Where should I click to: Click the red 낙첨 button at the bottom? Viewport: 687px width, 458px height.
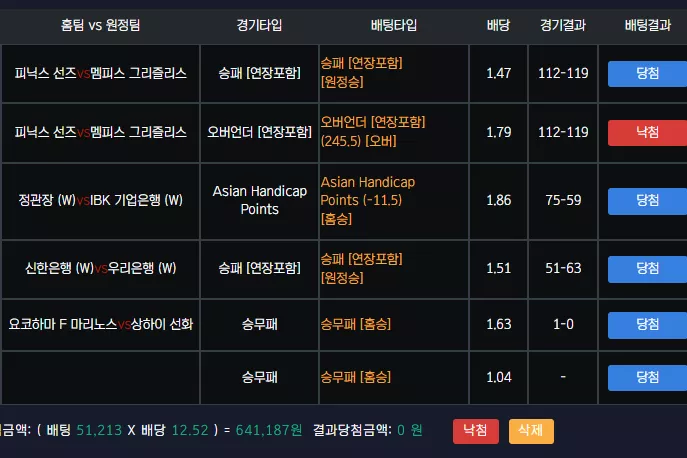pos(475,431)
